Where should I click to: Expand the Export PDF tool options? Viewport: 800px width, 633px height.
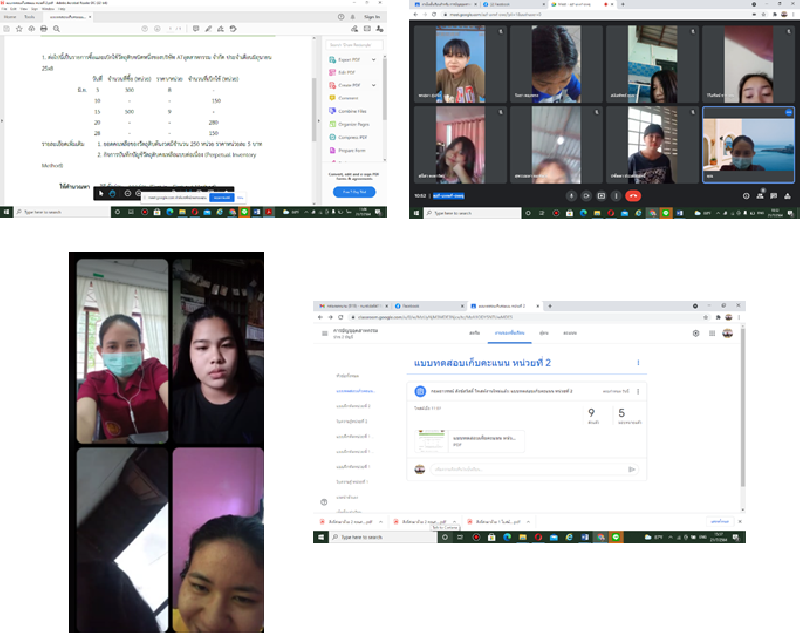click(371, 59)
